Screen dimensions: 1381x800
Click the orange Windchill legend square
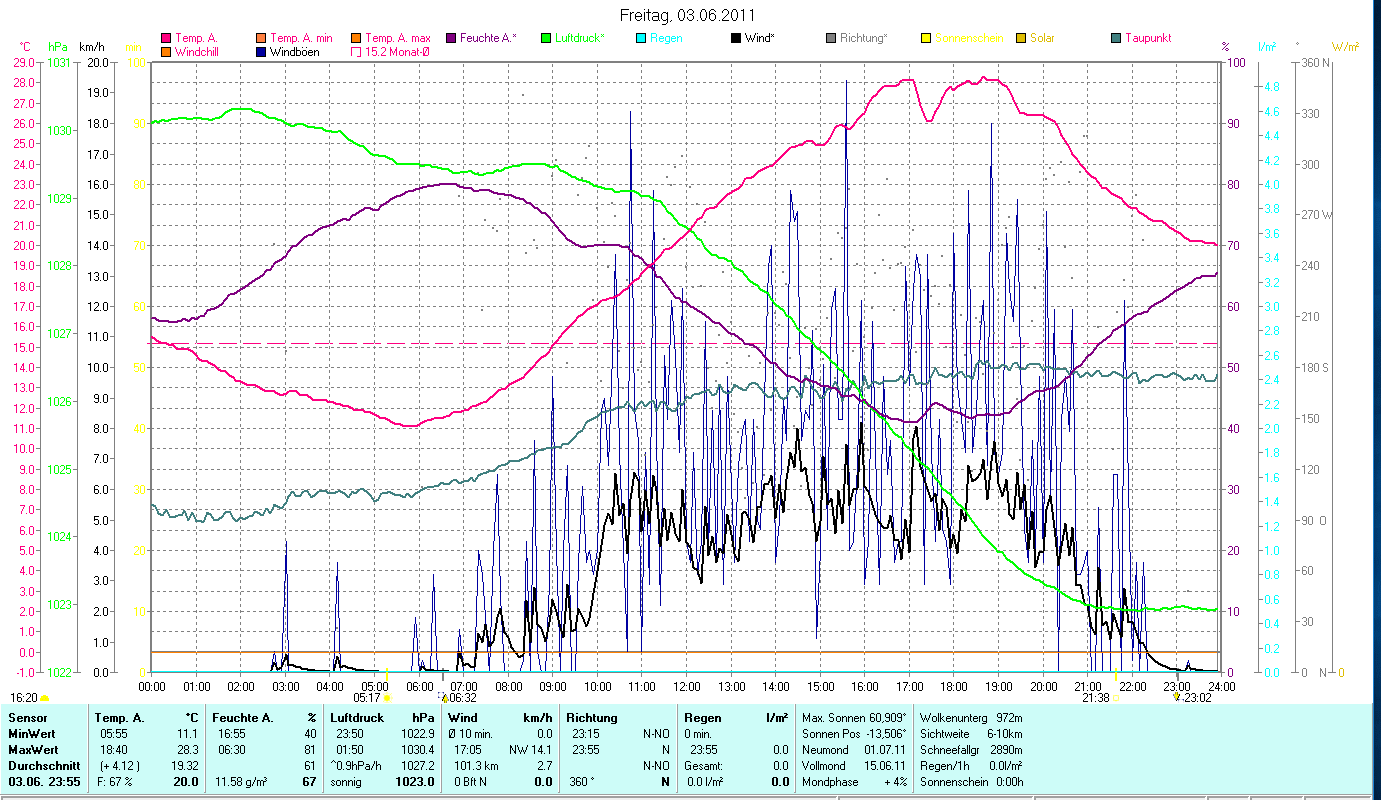pyautogui.click(x=166, y=51)
